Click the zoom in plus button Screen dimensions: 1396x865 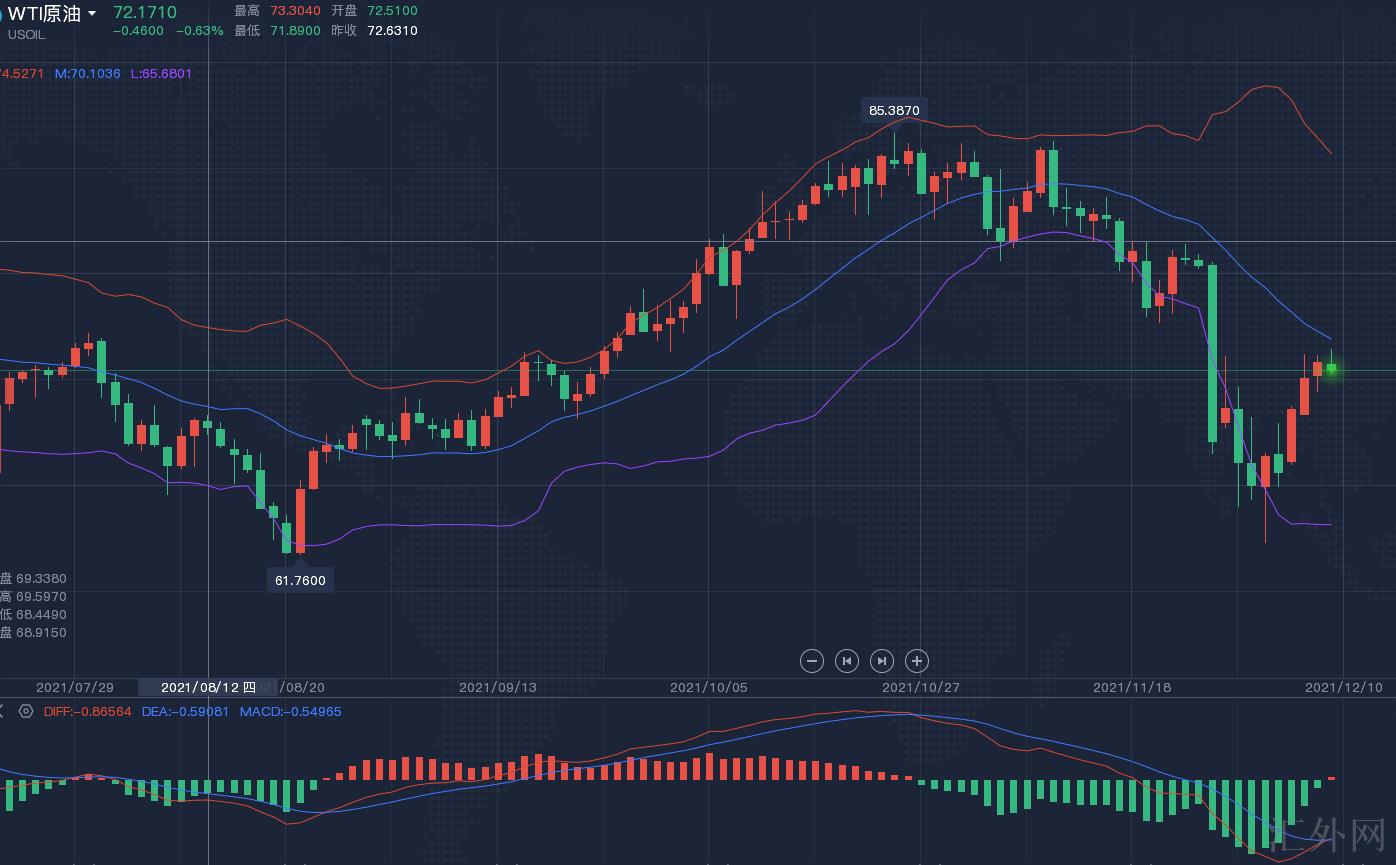[x=917, y=661]
